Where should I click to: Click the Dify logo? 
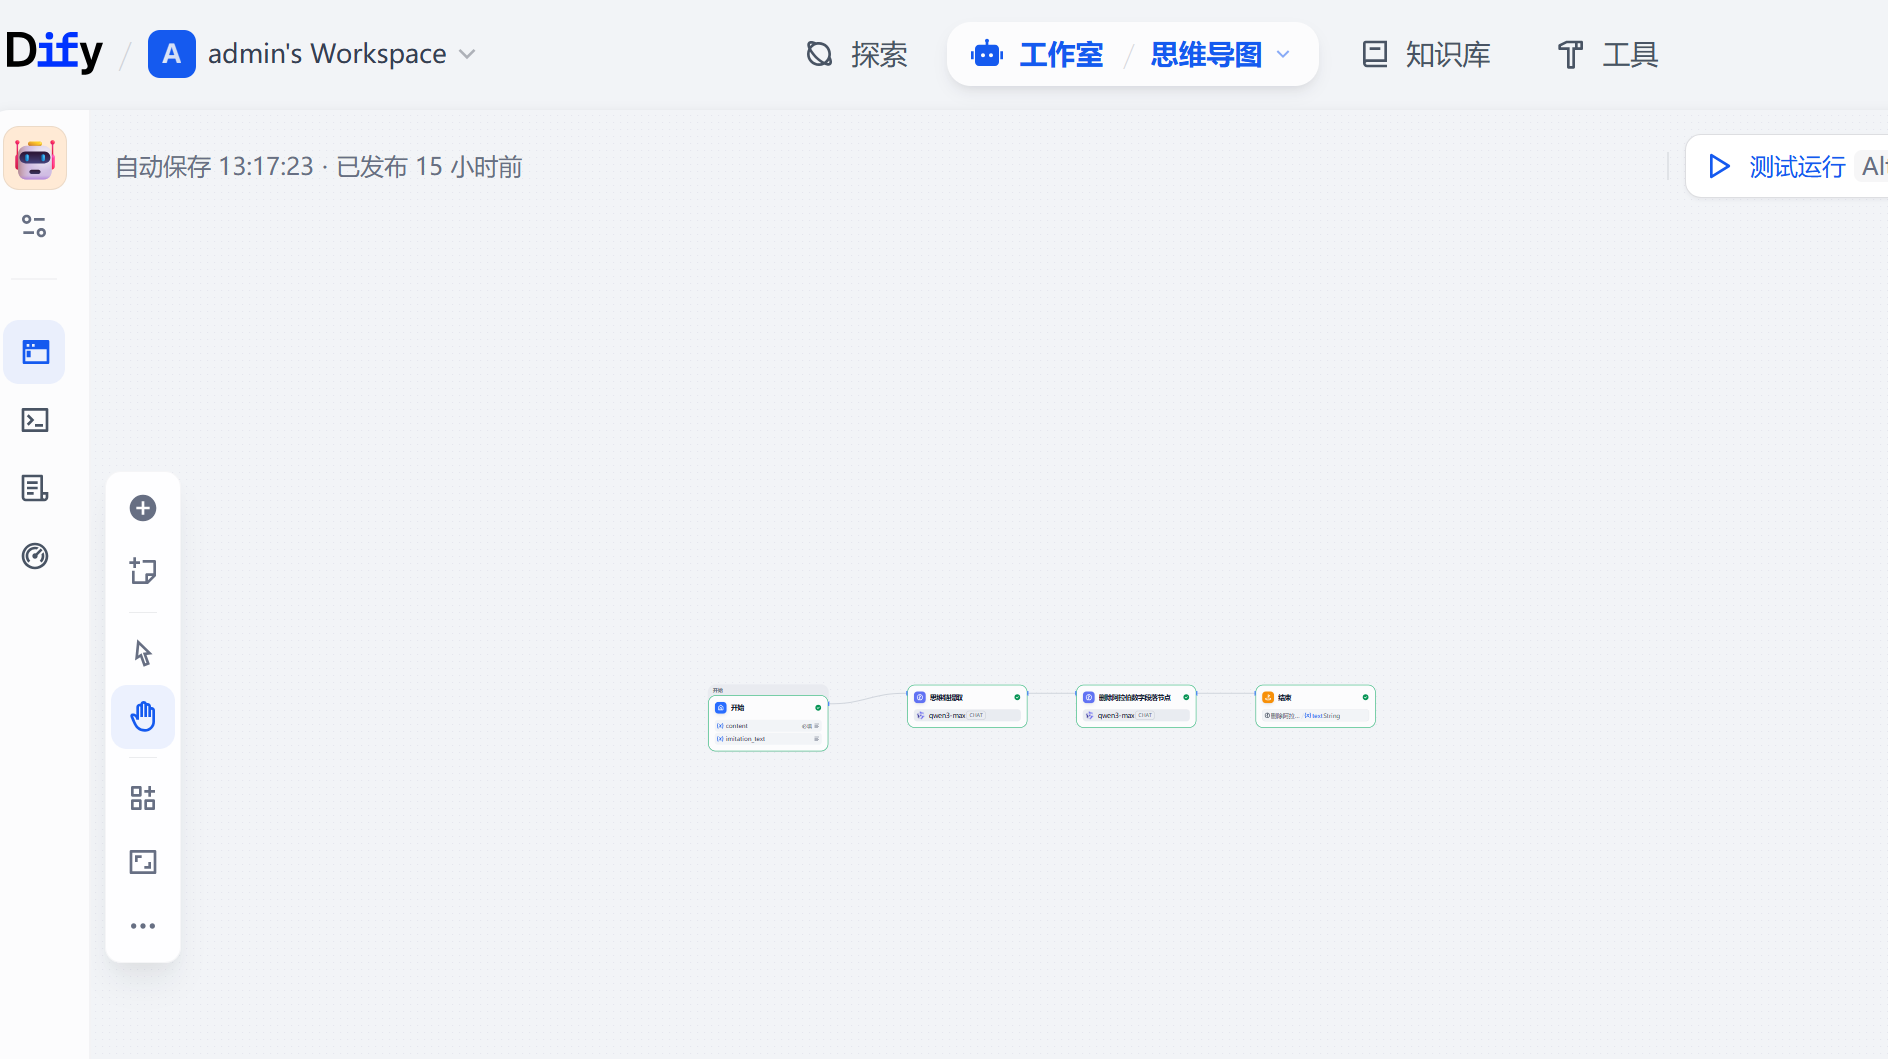(54, 52)
